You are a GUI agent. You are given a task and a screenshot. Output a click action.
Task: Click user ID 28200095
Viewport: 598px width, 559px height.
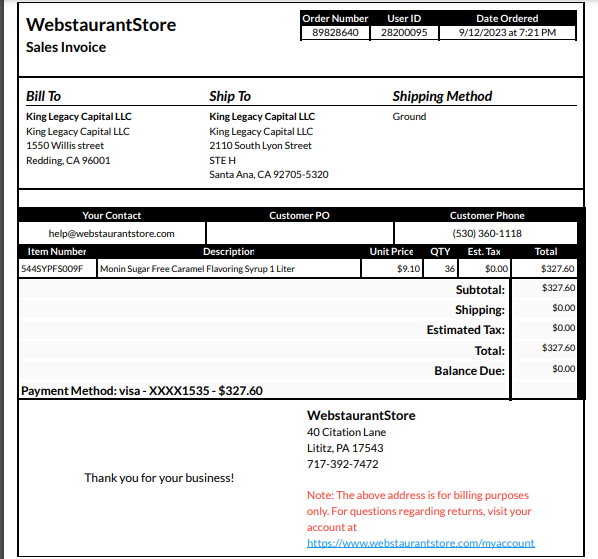(x=404, y=32)
